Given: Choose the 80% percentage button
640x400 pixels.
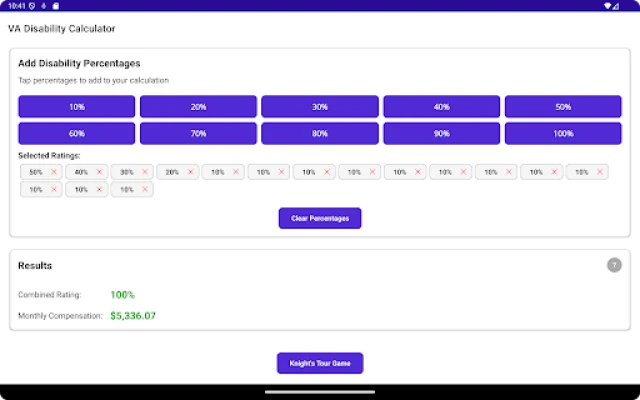Looking at the screenshot, I should coord(320,133).
